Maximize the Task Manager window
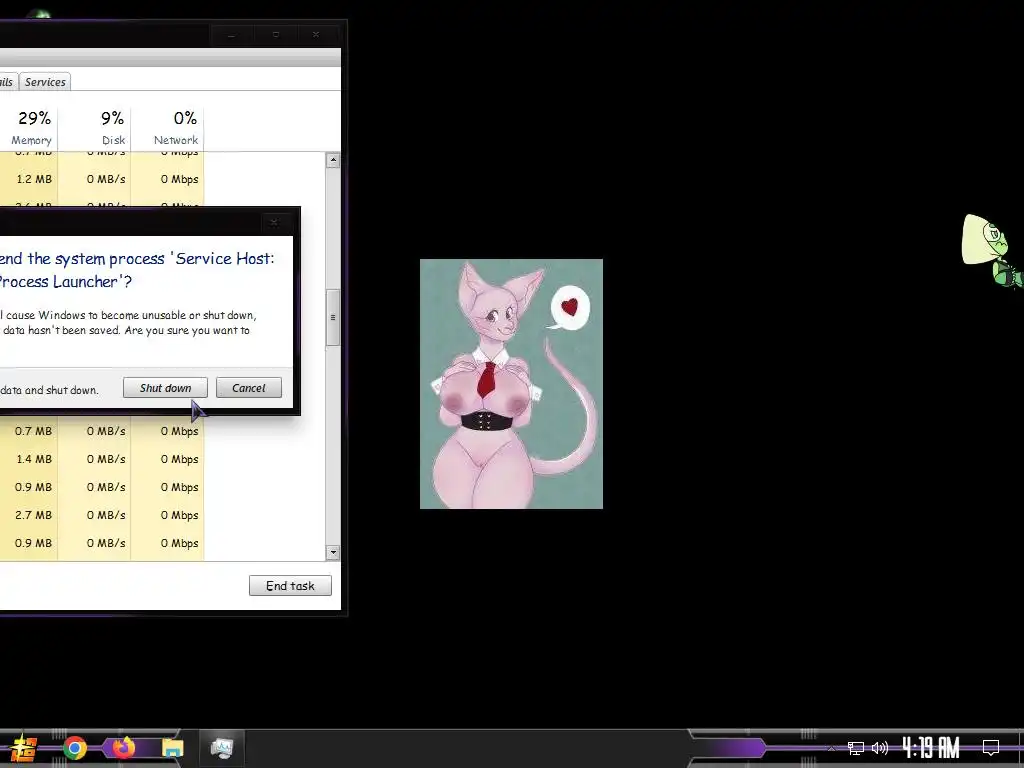This screenshot has width=1024, height=768. pos(276,35)
